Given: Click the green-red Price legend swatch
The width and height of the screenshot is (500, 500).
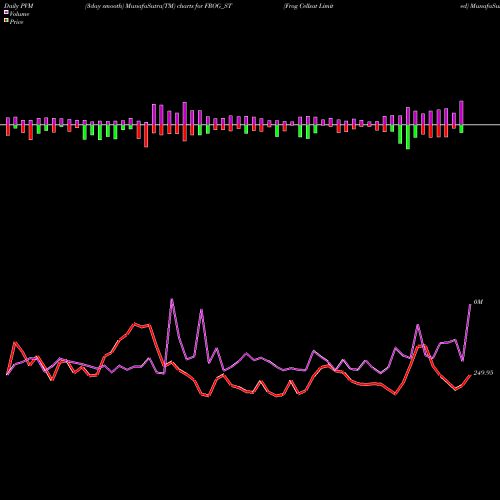Looking at the screenshot, I should pyautogui.click(x=6, y=21).
